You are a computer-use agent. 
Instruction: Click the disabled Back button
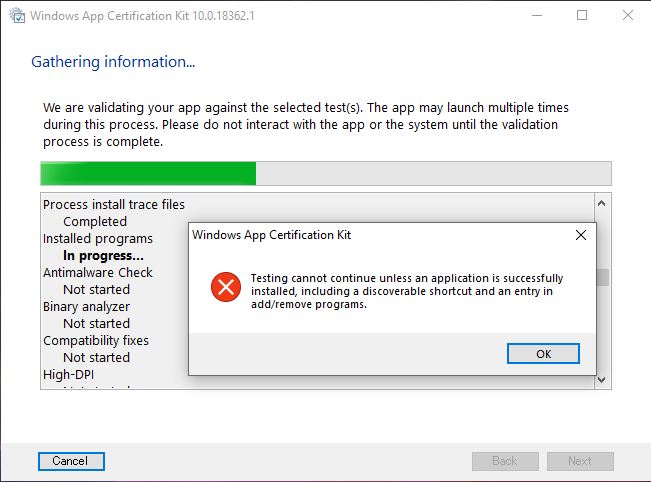(x=505, y=461)
